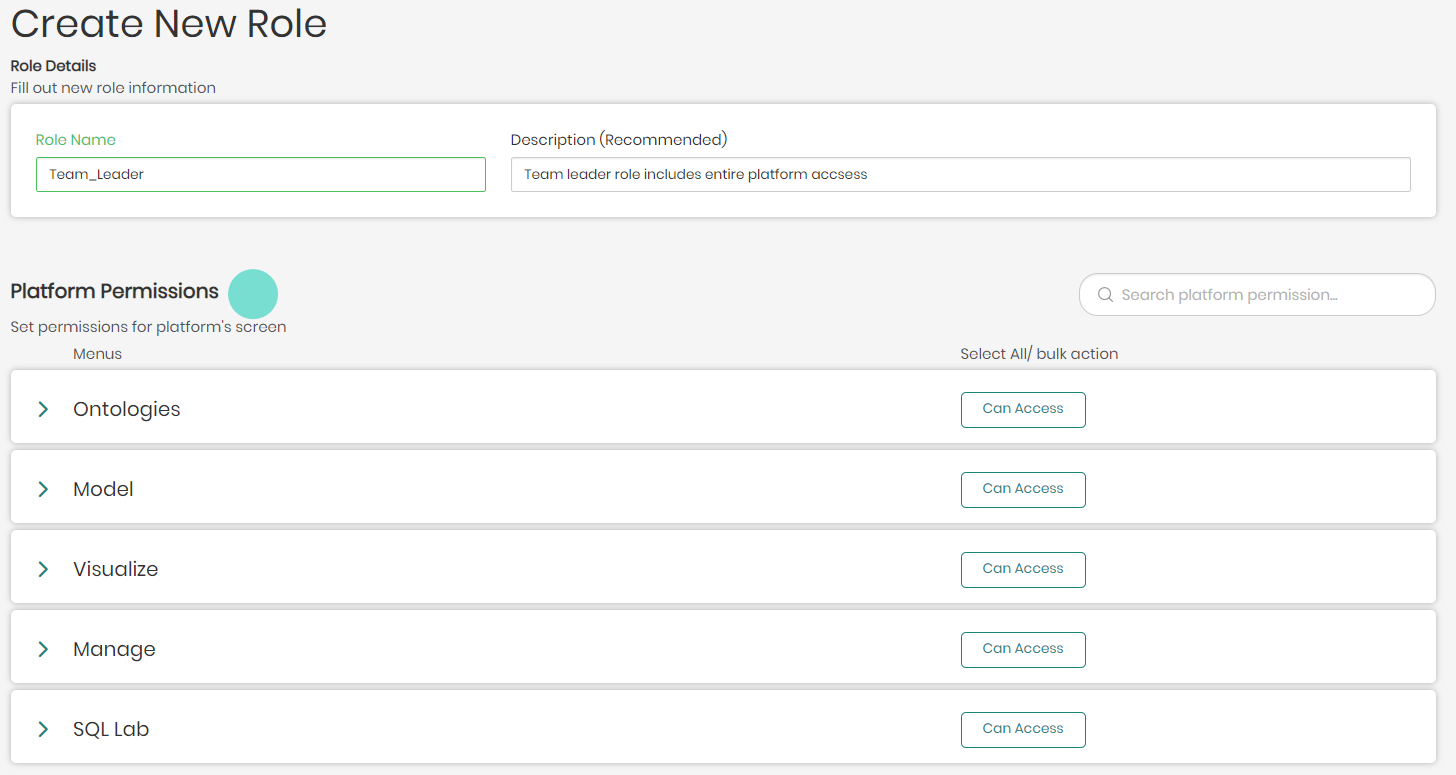This screenshot has height=775, width=1456.
Task: Click the Search platform permission box
Action: pyautogui.click(x=1257, y=294)
